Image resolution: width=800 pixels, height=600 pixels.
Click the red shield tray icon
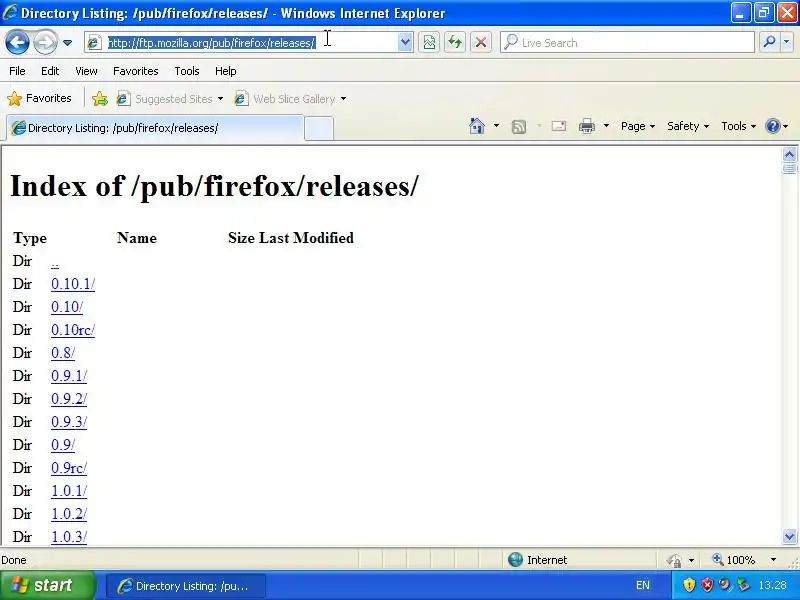(707, 585)
